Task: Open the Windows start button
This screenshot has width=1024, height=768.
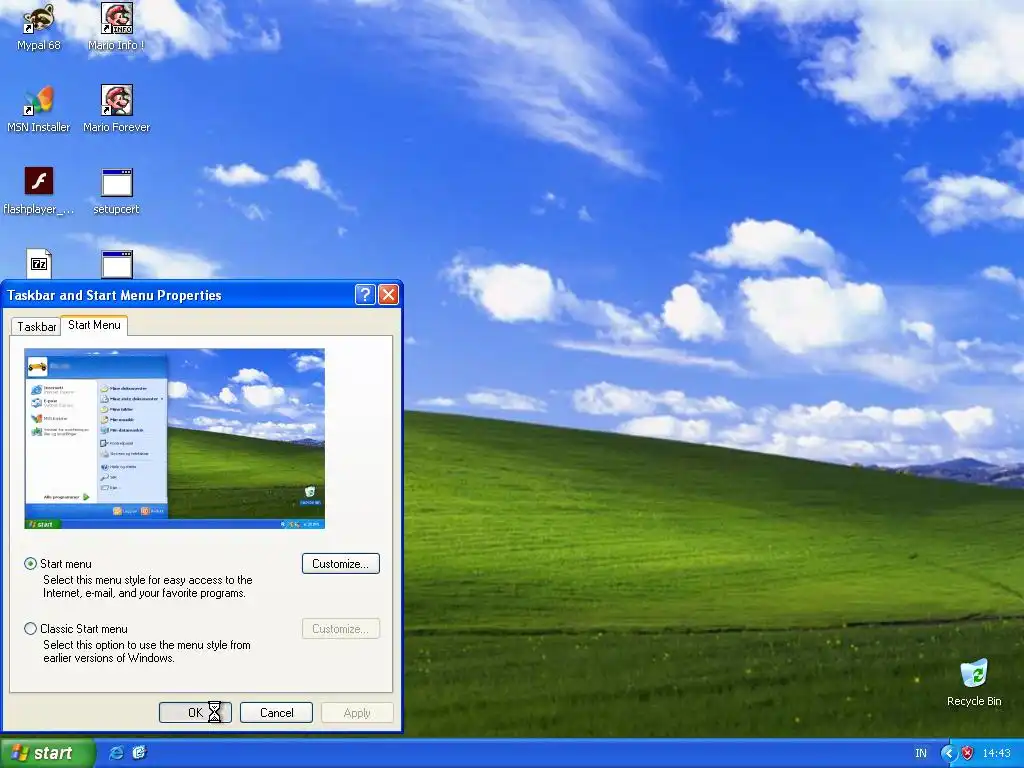Action: (x=48, y=753)
